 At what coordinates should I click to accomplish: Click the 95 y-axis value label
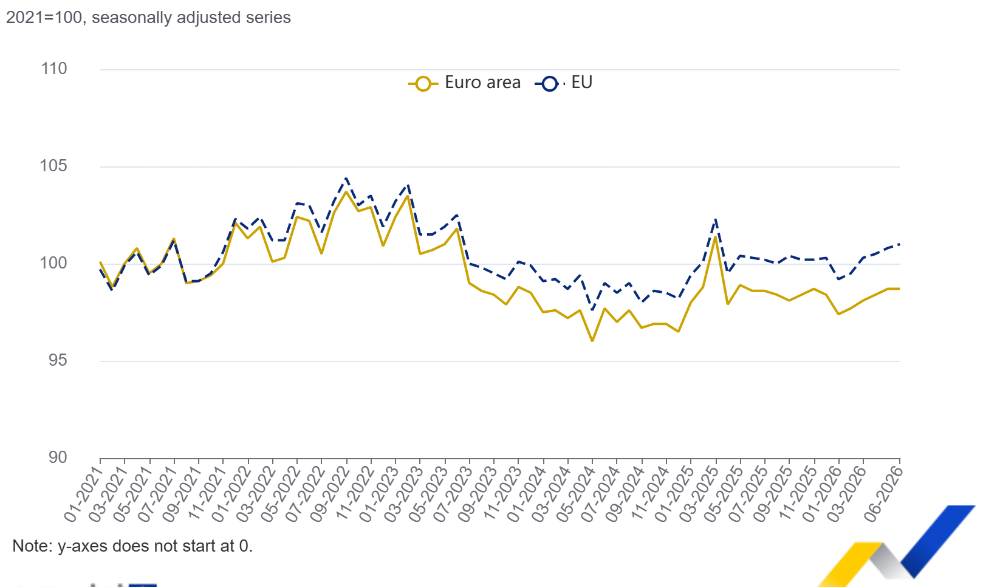57,360
